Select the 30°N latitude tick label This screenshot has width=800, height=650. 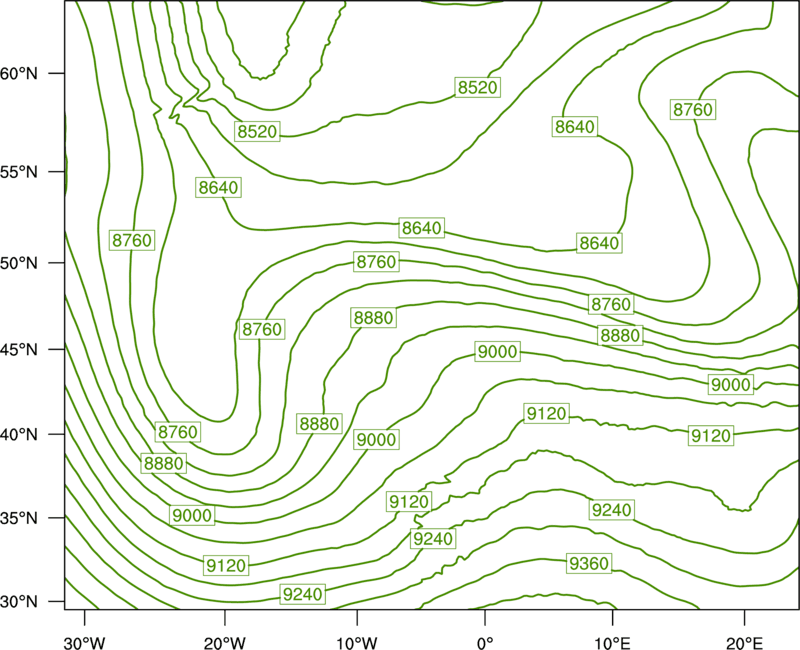[x=19, y=602]
